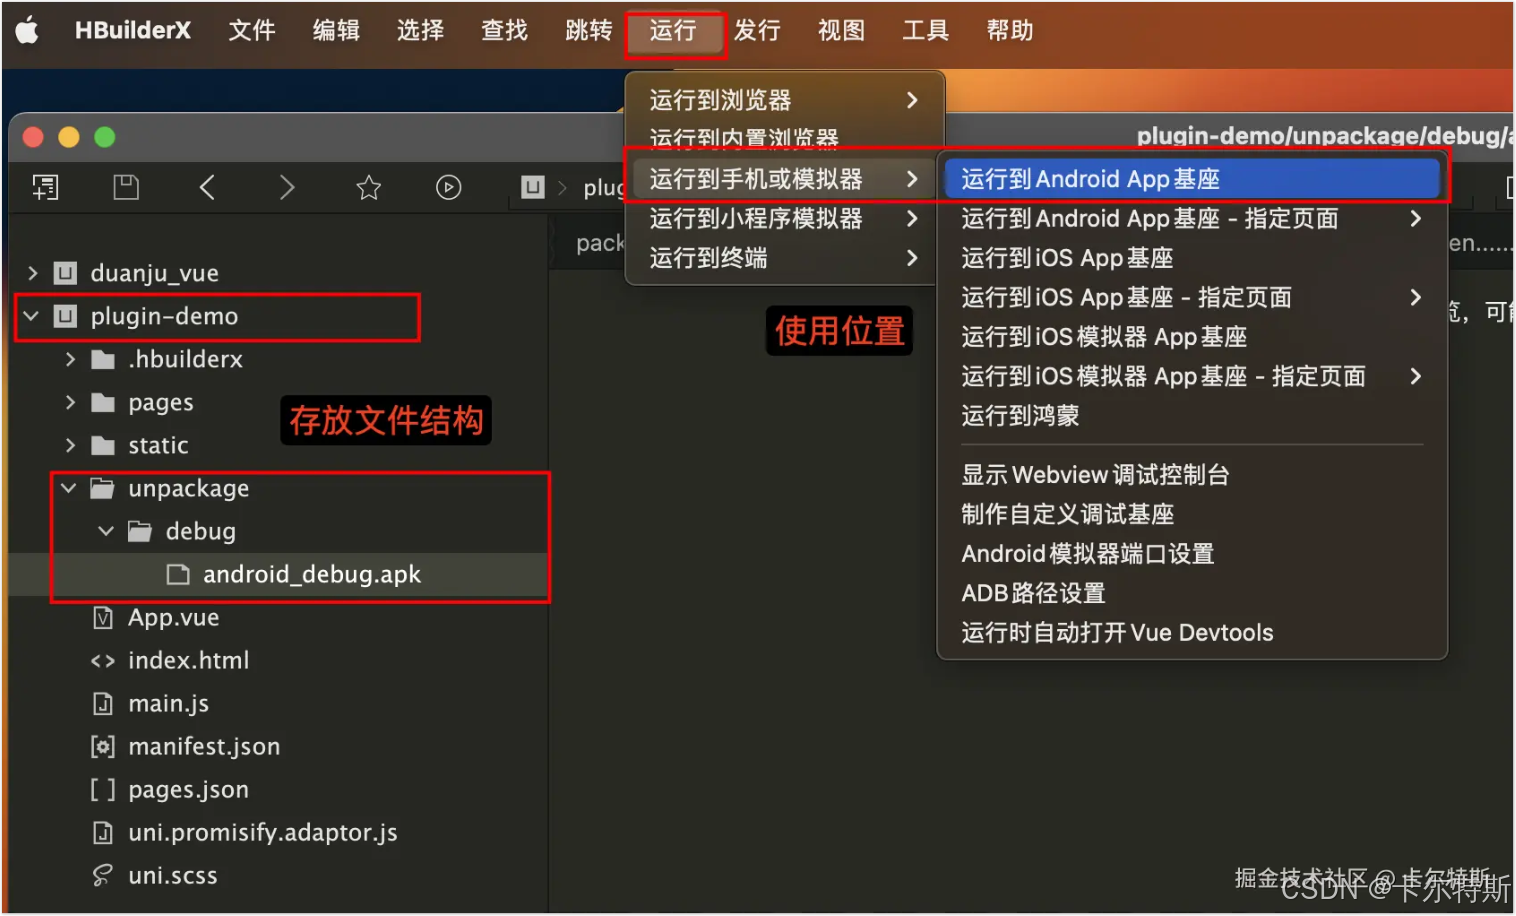Select android_debug.apk file

(278, 574)
